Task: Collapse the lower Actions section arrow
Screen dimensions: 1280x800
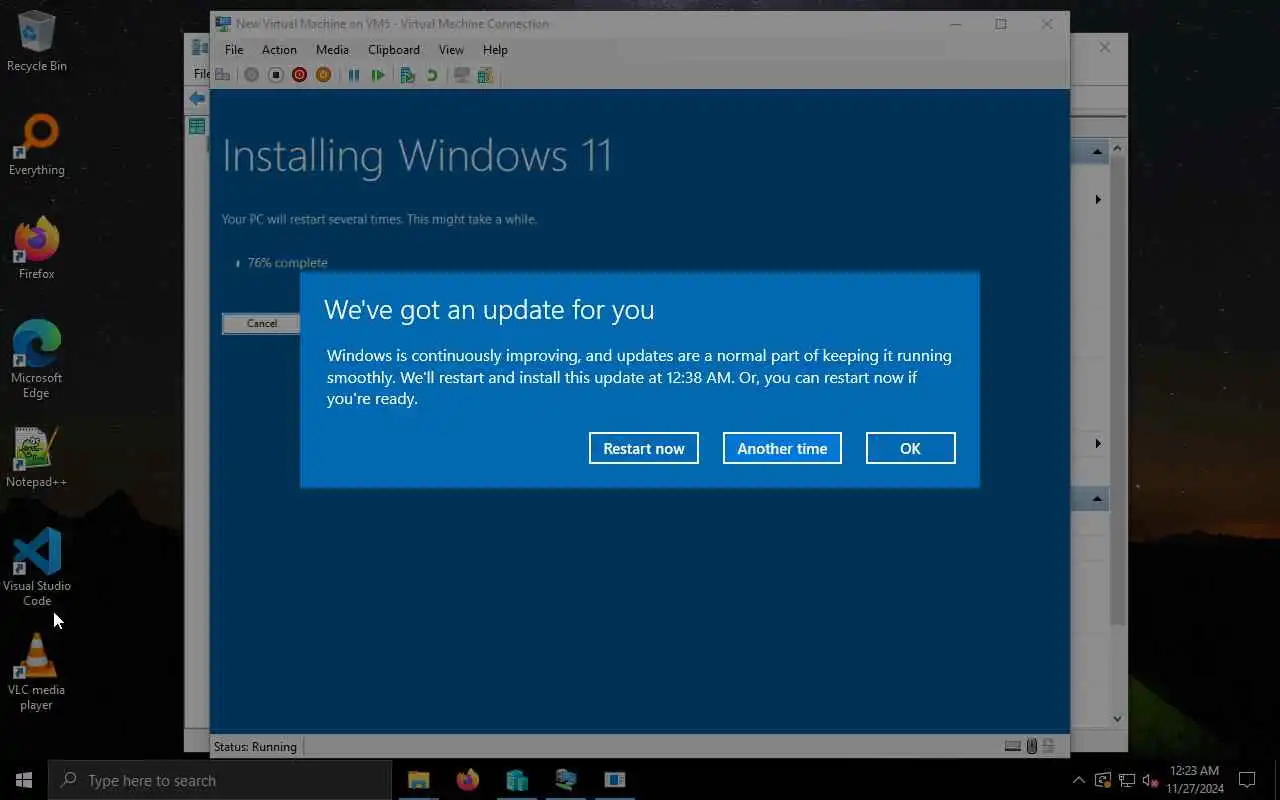Action: point(1097,498)
